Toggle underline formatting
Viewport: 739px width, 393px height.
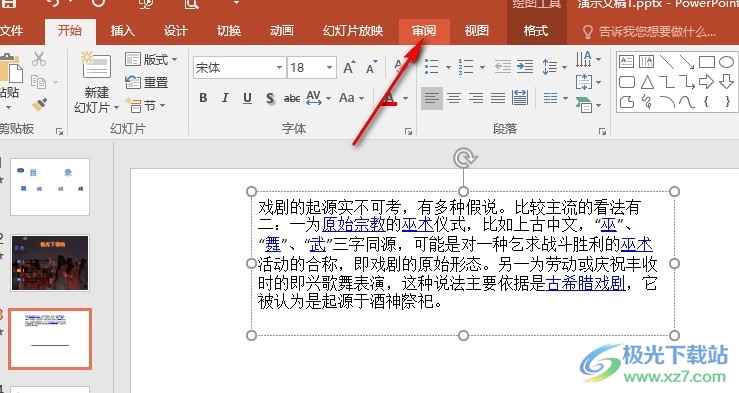click(x=247, y=98)
